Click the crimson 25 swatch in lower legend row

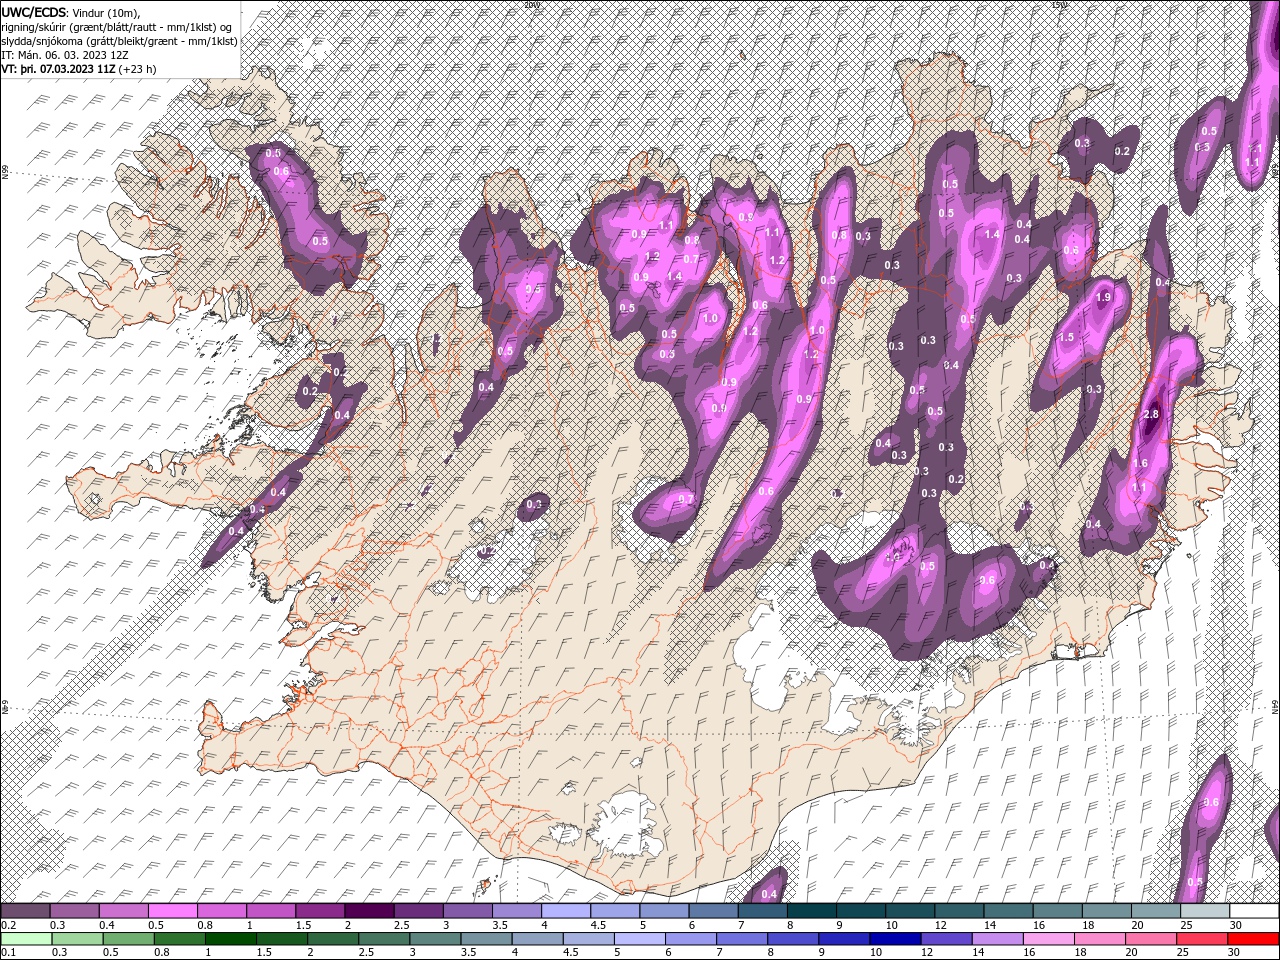point(1203,939)
